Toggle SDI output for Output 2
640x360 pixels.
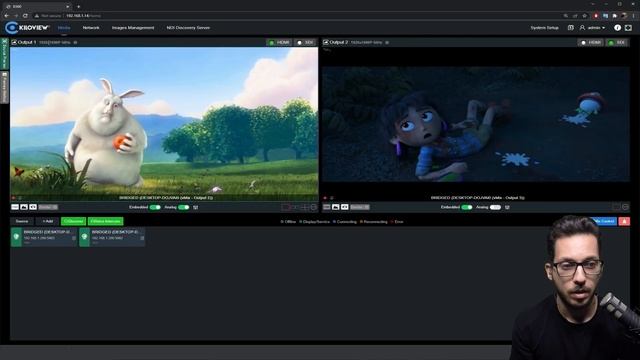click(617, 42)
